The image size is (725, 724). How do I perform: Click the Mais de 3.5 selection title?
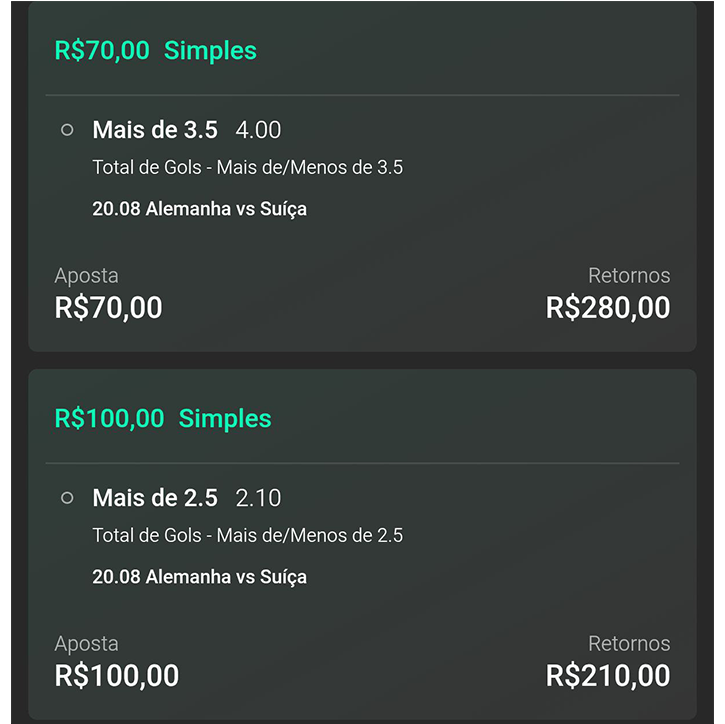pos(154,130)
